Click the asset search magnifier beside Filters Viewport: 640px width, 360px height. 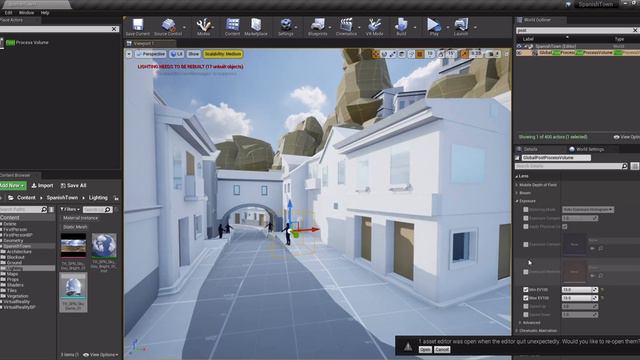pos(107,209)
